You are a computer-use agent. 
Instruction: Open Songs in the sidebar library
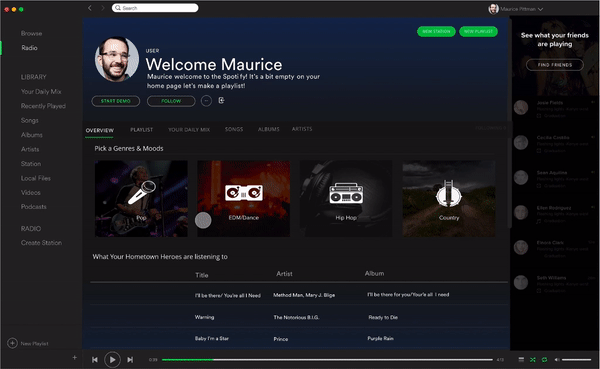[29, 121]
